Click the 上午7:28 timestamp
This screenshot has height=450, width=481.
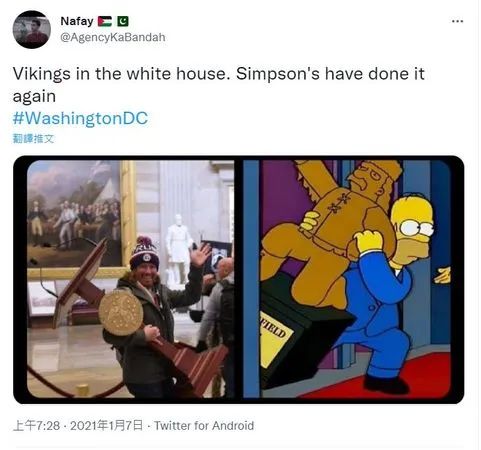click(x=37, y=426)
